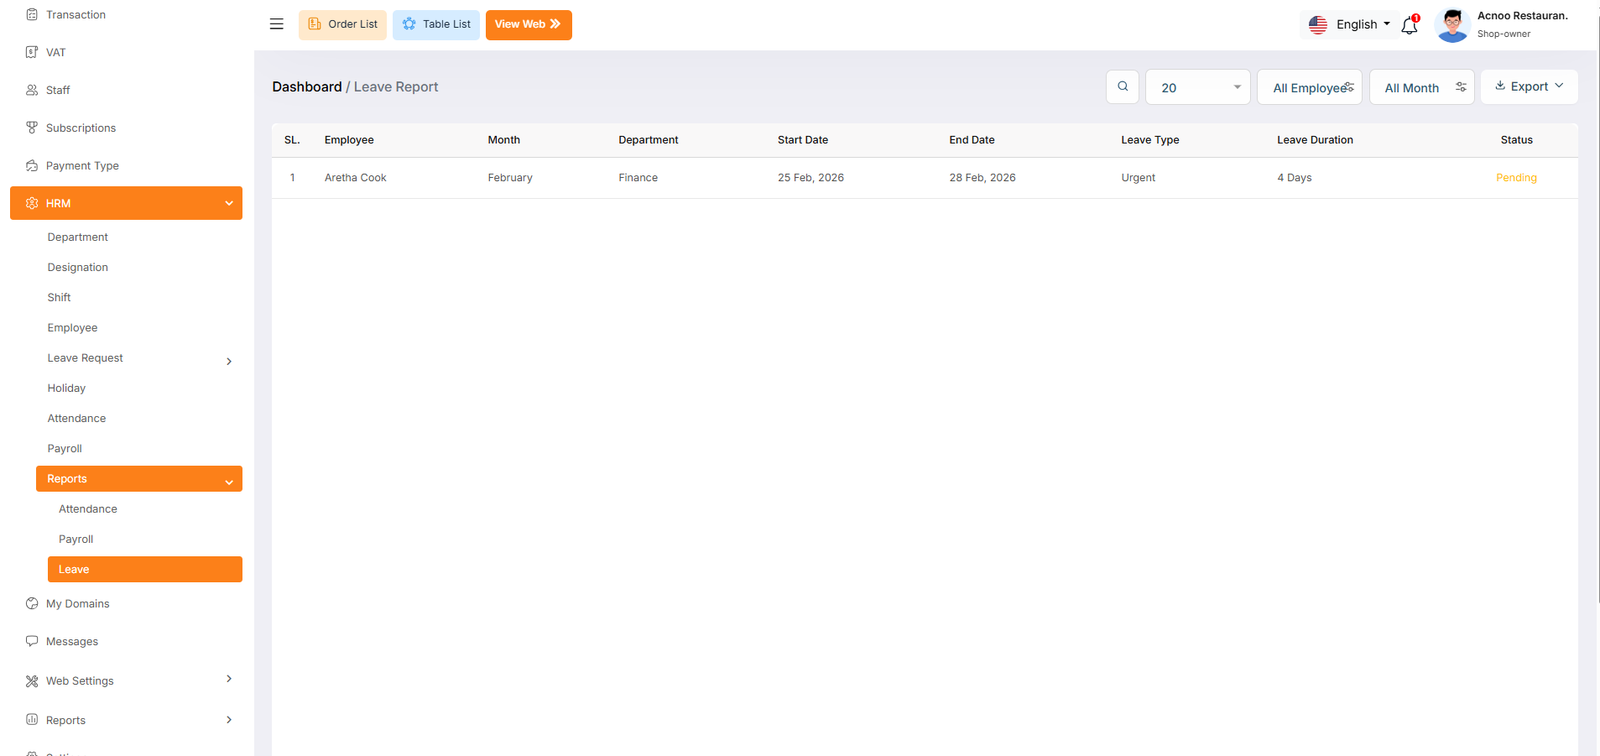Open the English language dropdown
The image size is (1600, 756).
click(1350, 25)
